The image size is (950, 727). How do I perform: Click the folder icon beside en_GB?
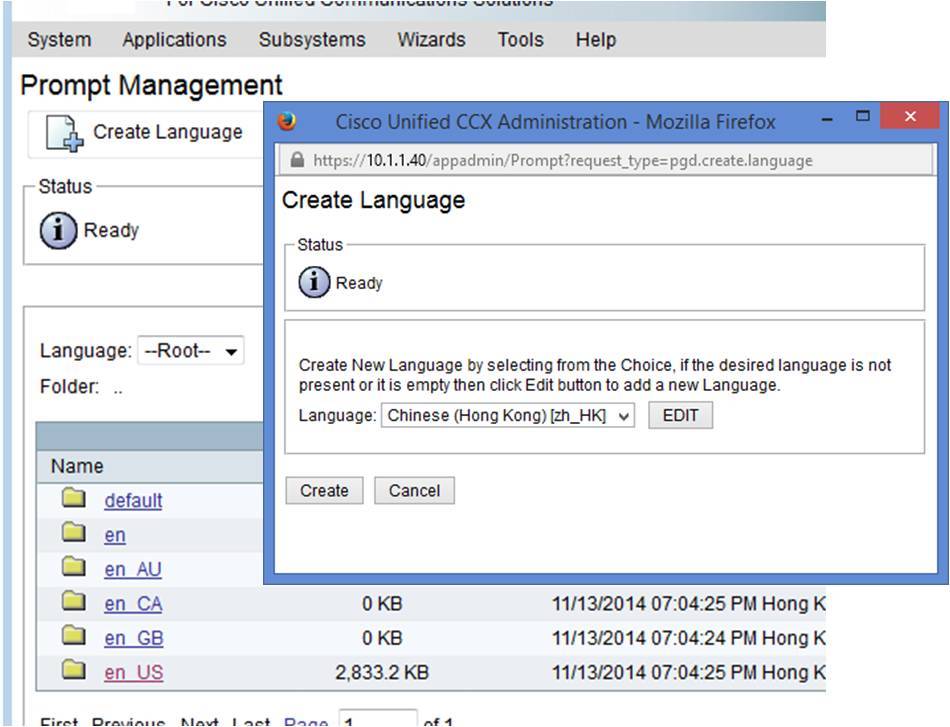click(74, 636)
